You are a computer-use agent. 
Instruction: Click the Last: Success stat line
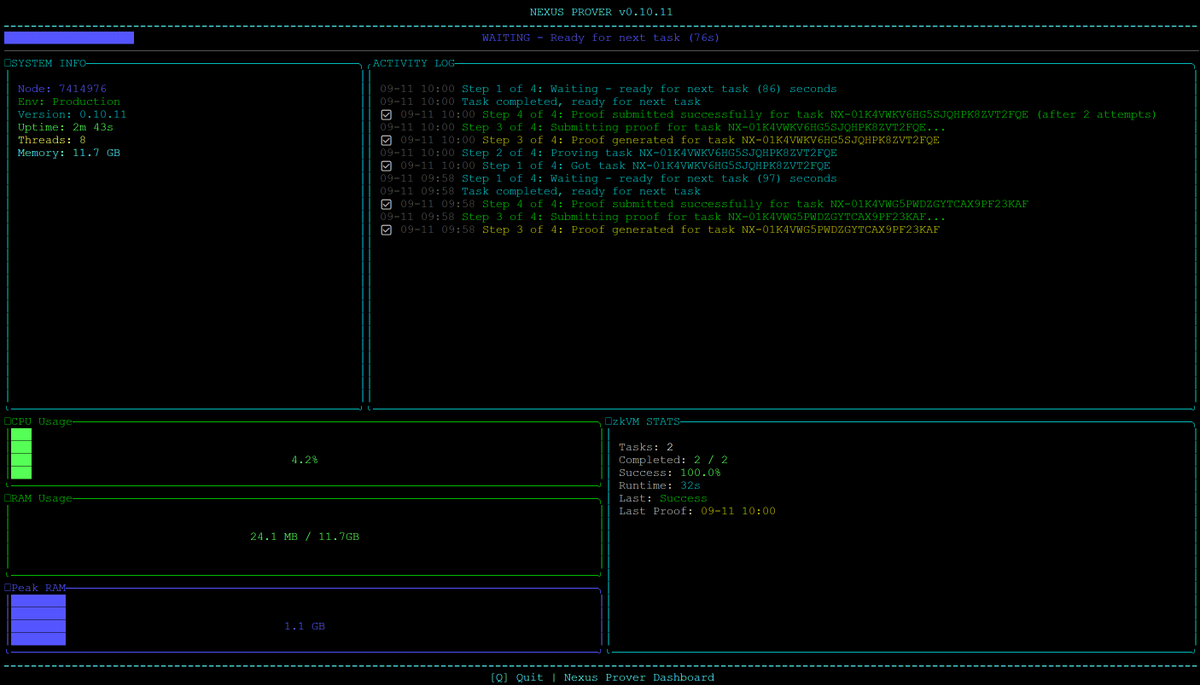[x=662, y=498]
